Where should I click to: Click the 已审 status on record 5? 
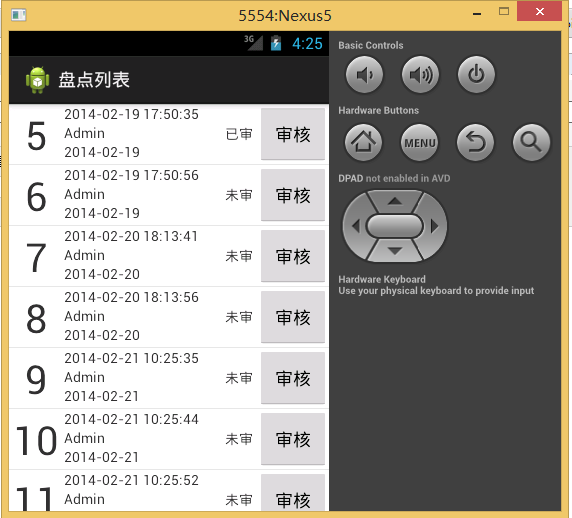coord(239,134)
